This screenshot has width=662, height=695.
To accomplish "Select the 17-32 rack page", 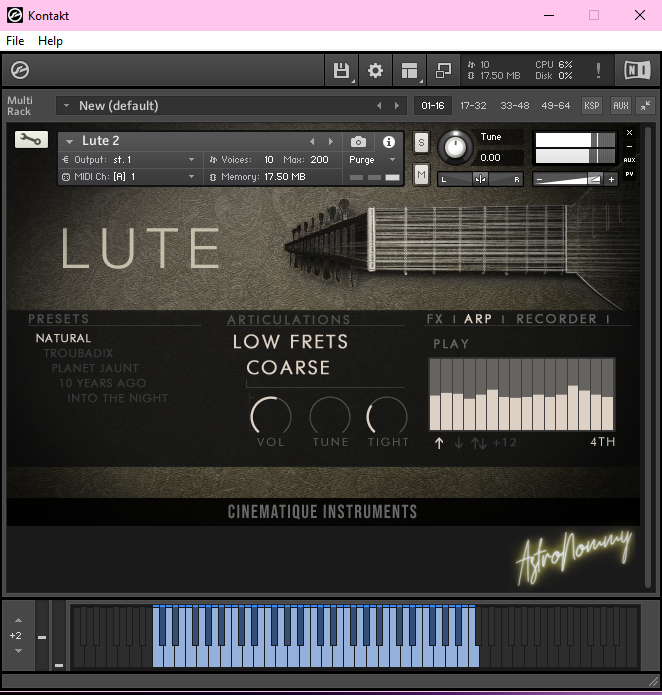I will [x=473, y=105].
